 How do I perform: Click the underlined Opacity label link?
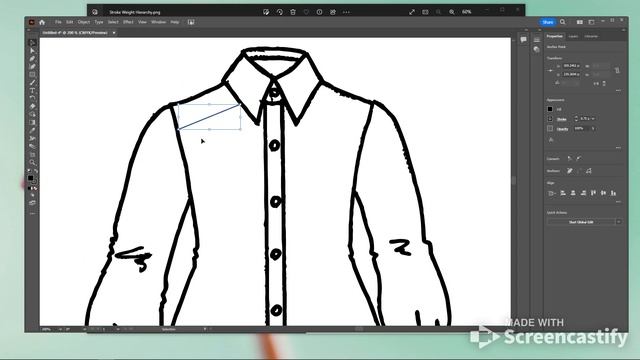(562, 129)
